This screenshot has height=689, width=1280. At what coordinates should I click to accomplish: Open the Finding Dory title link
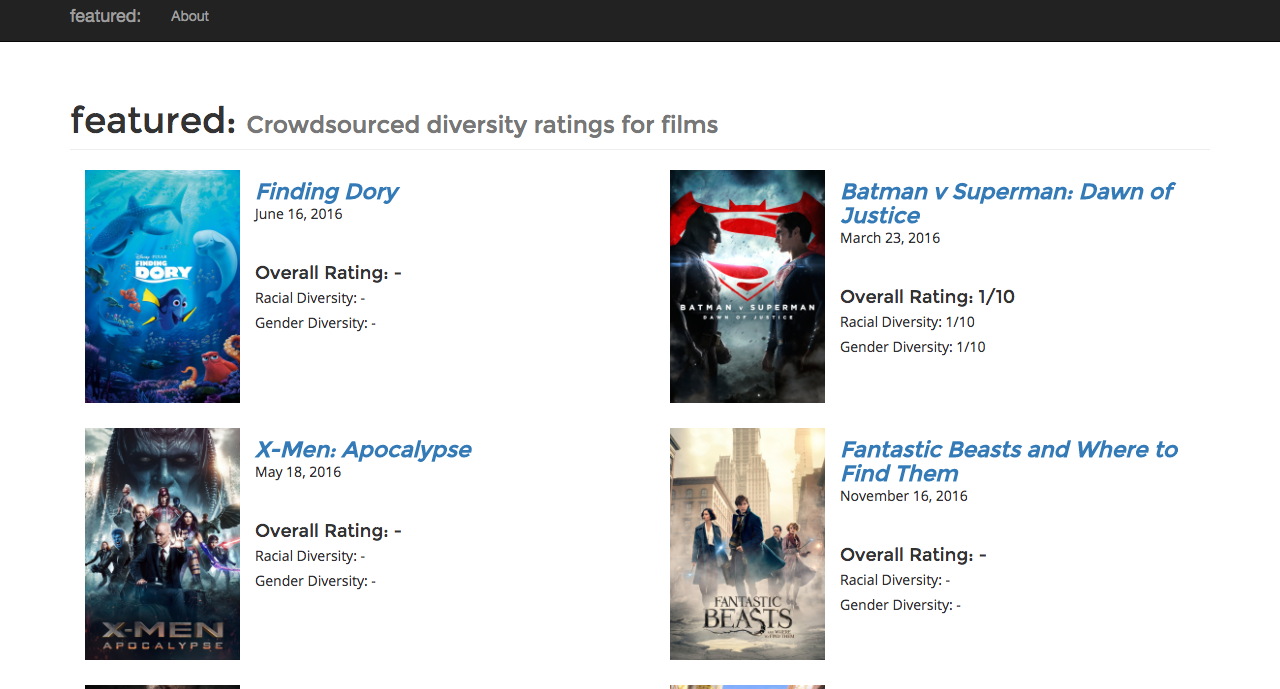pos(327,191)
